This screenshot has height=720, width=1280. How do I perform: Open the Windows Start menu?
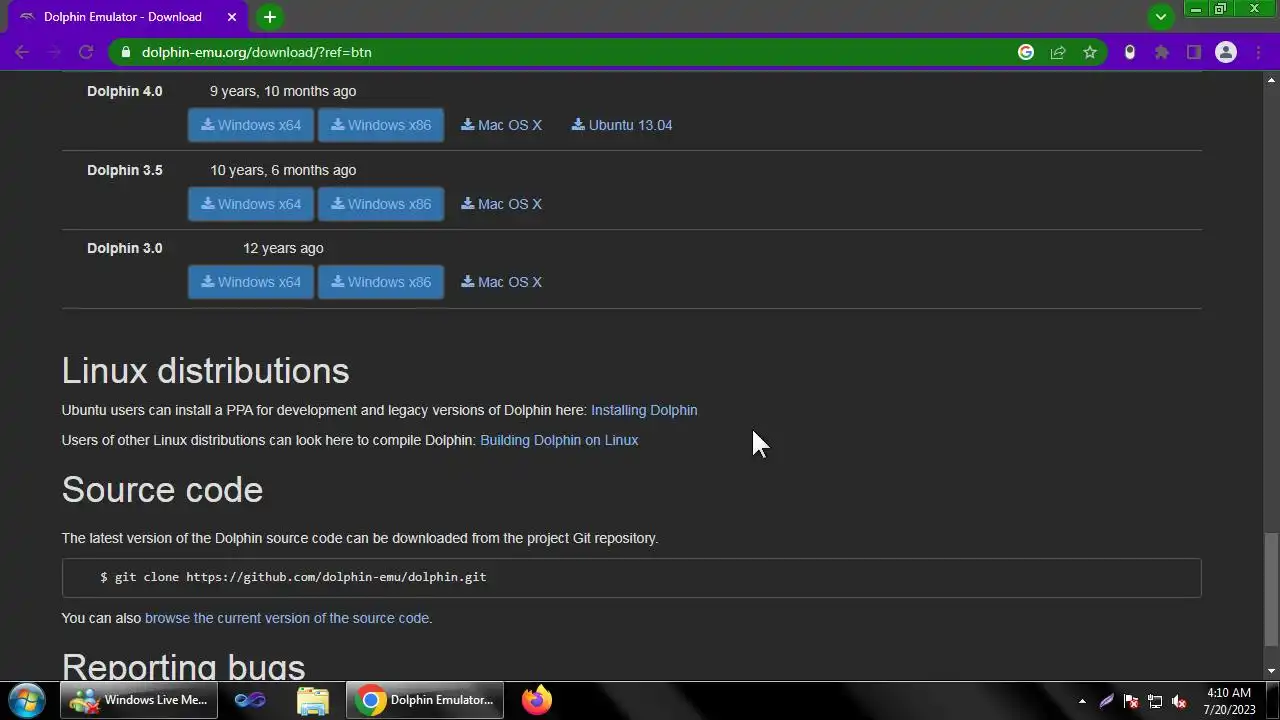26,700
